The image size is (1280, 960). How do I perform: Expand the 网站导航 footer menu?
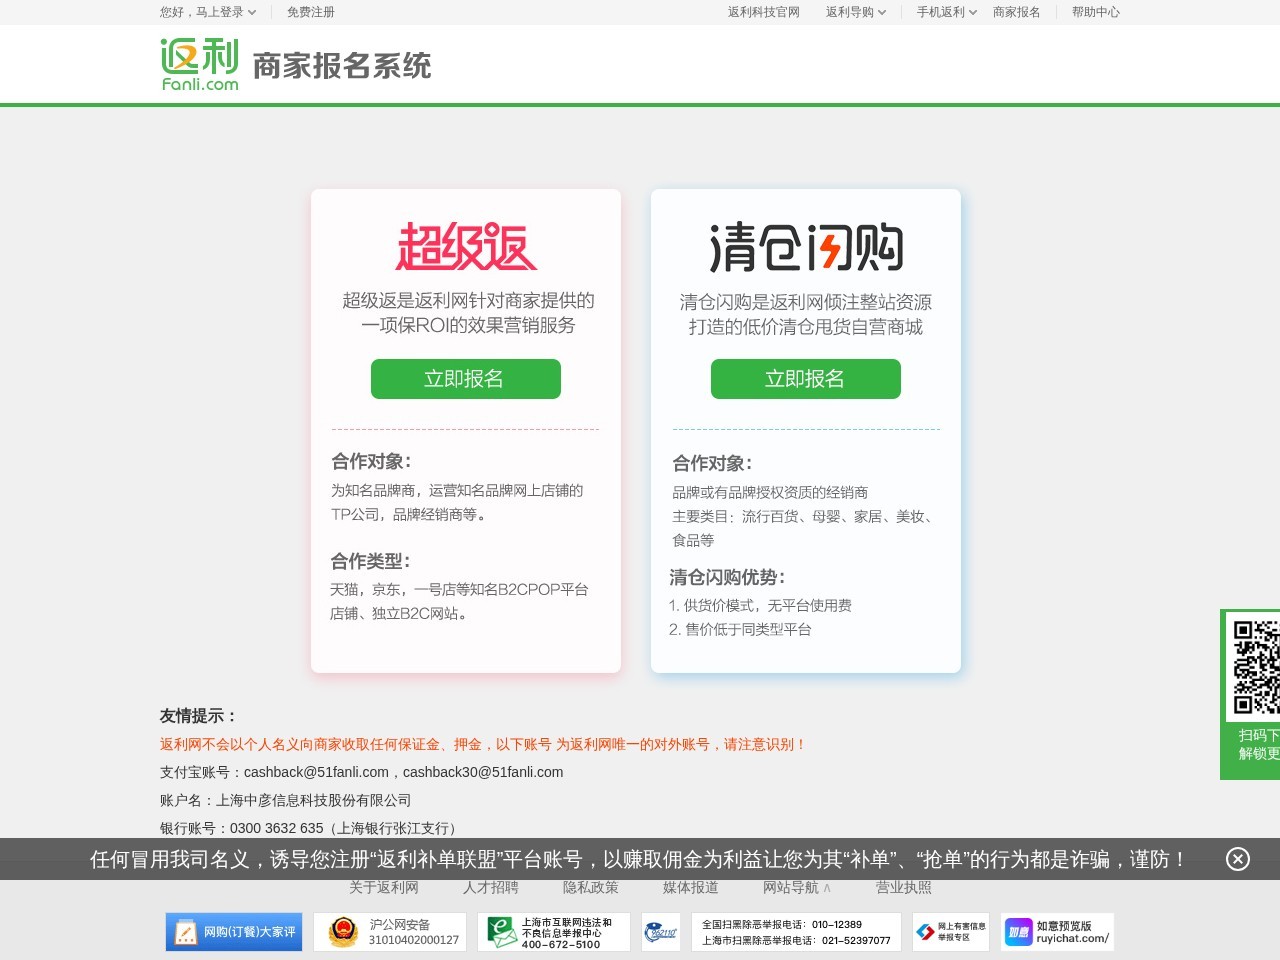click(797, 887)
